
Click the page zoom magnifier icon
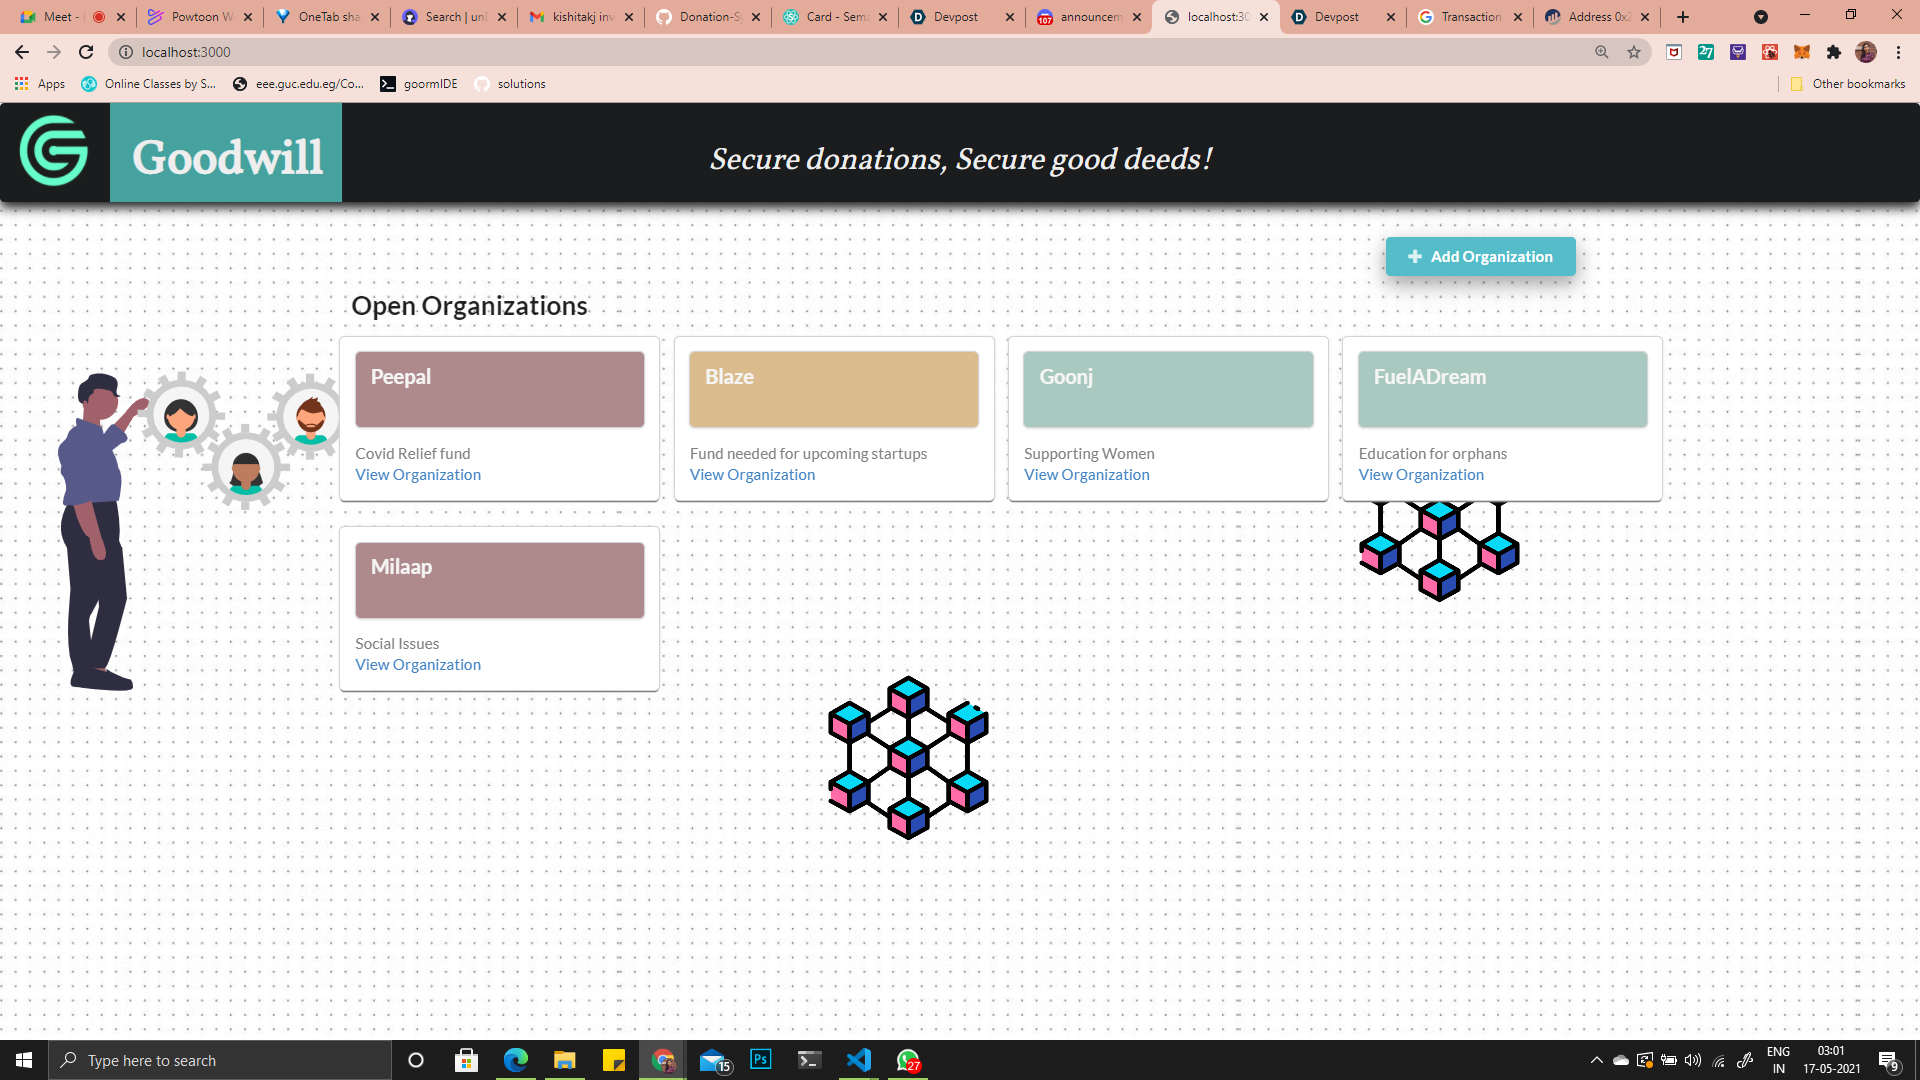[x=1602, y=52]
